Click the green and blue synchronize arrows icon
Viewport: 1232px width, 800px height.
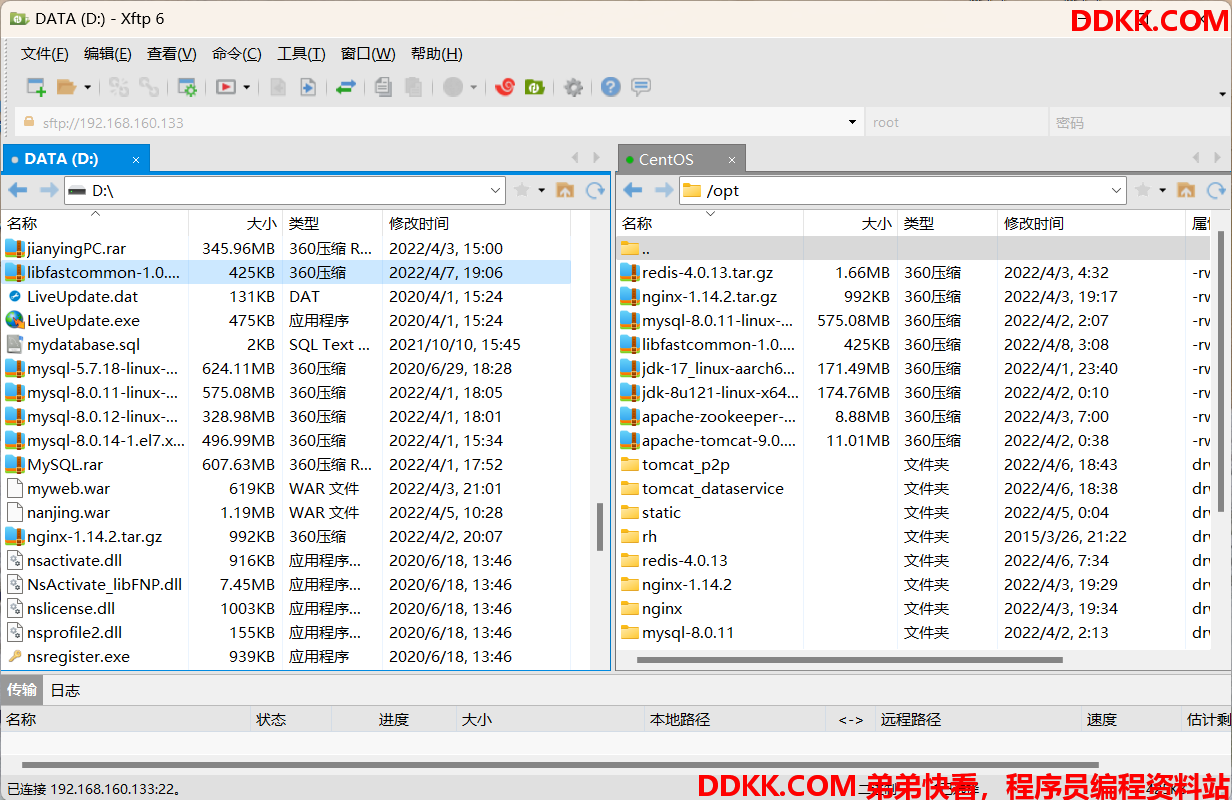click(345, 87)
